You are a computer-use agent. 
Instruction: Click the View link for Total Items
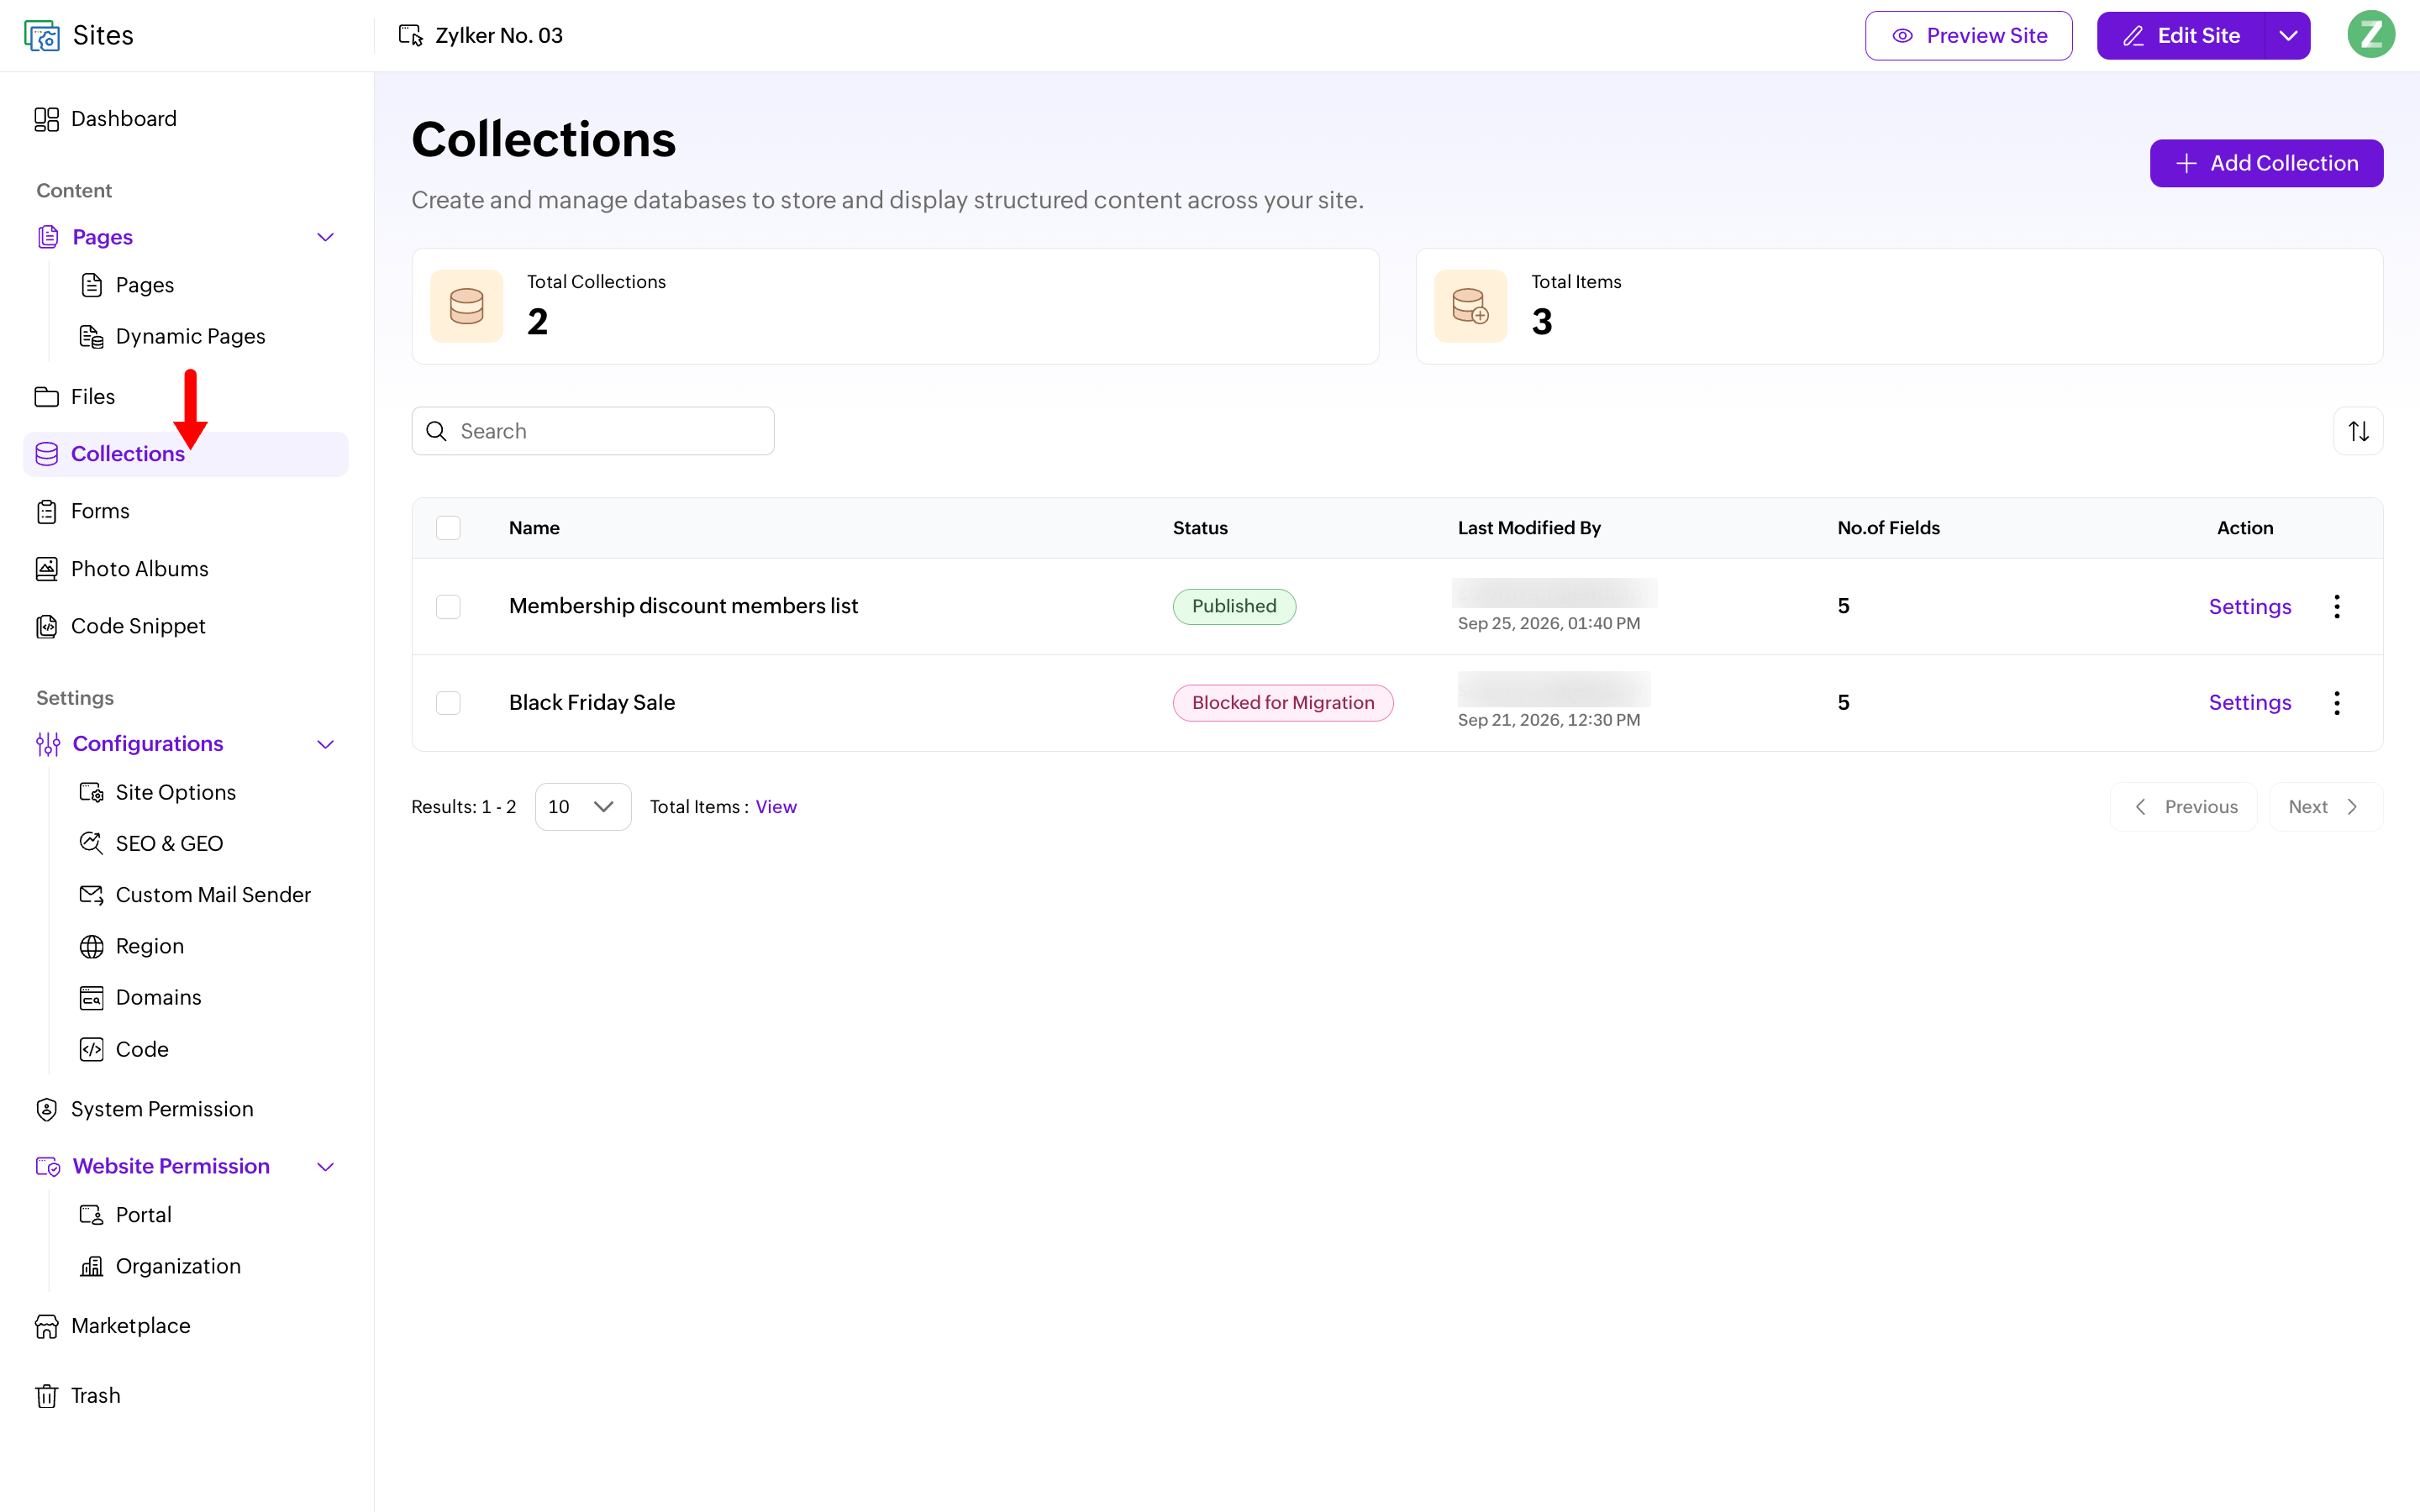click(776, 807)
